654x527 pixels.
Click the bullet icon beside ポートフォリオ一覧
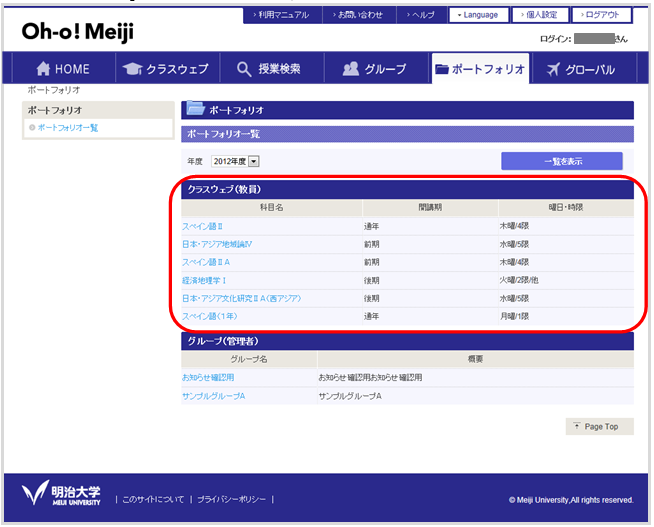pyautogui.click(x=32, y=128)
